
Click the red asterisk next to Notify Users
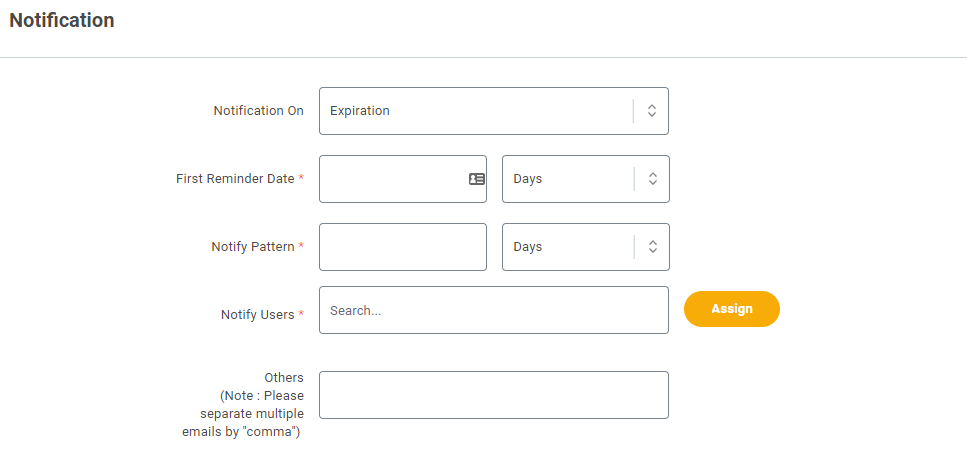click(x=301, y=314)
